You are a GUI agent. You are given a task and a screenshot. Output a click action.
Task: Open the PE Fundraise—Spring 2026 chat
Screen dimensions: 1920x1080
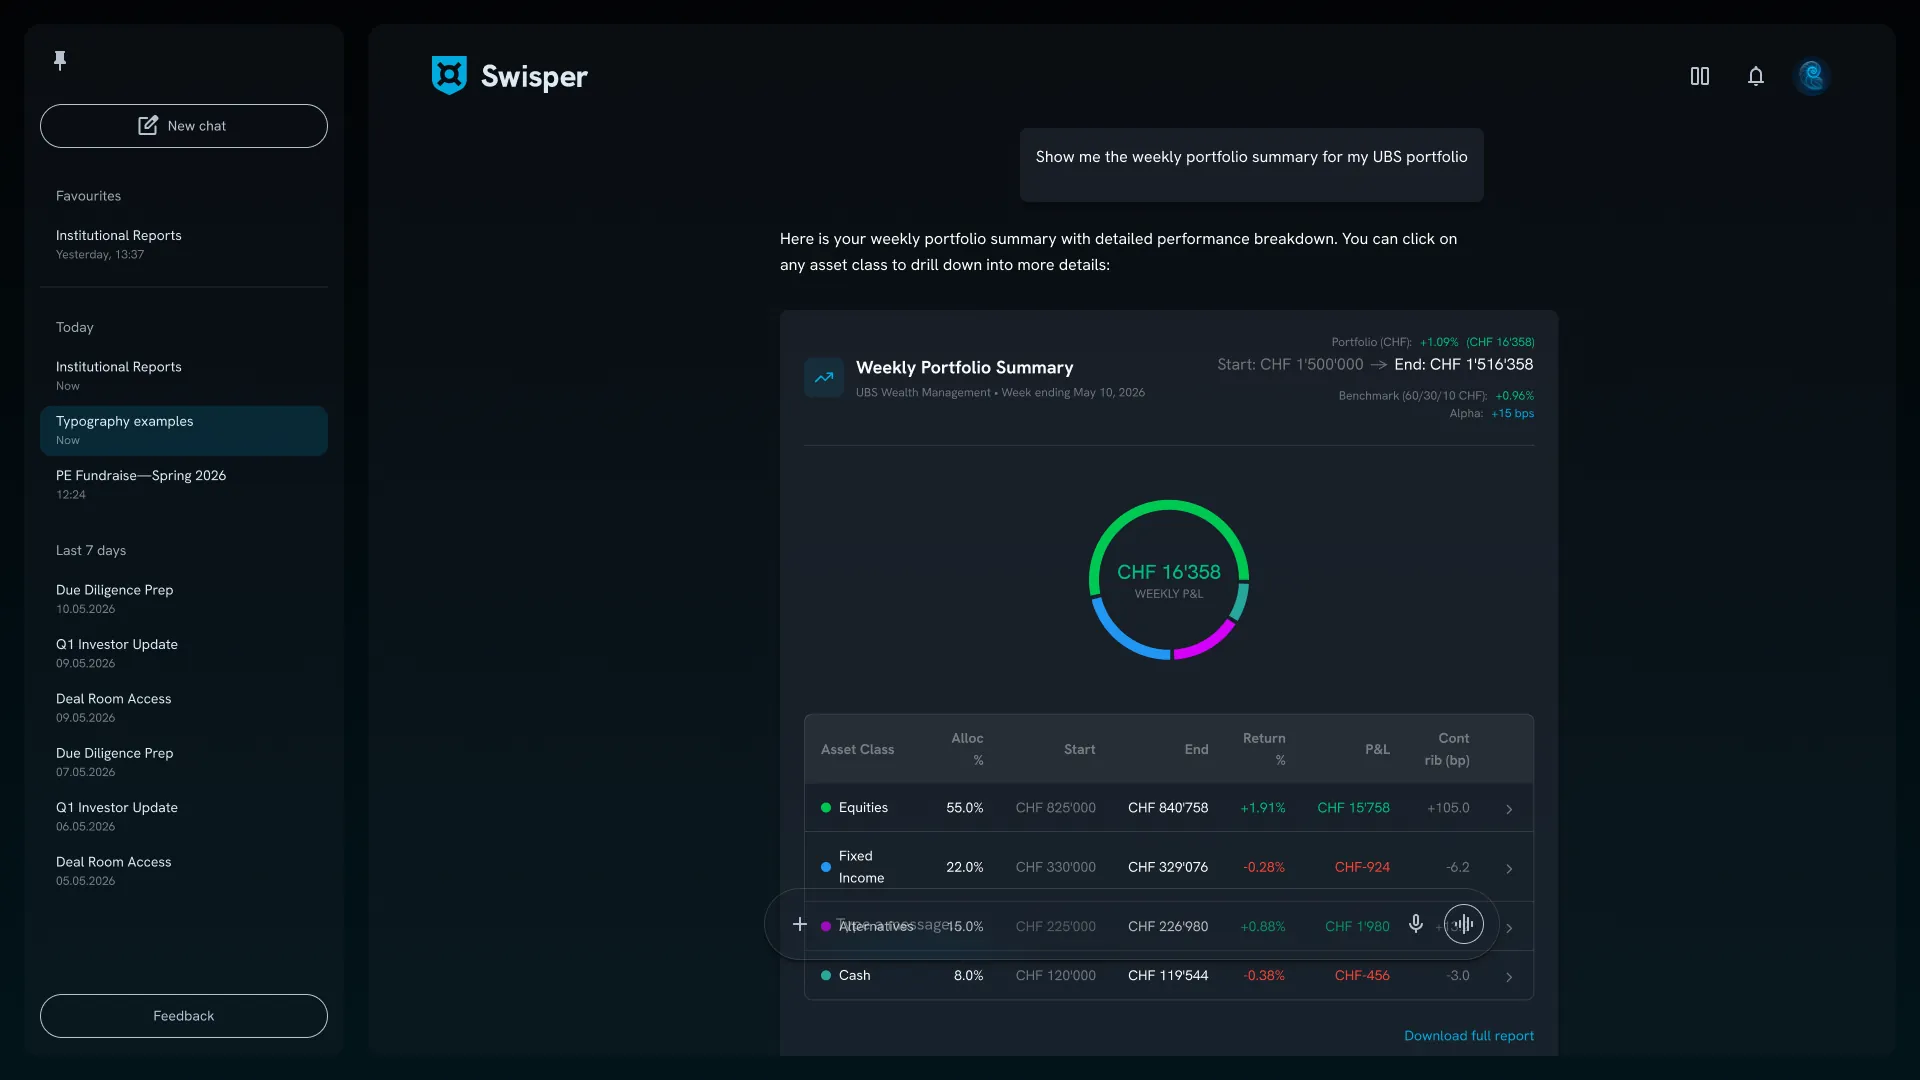point(184,485)
